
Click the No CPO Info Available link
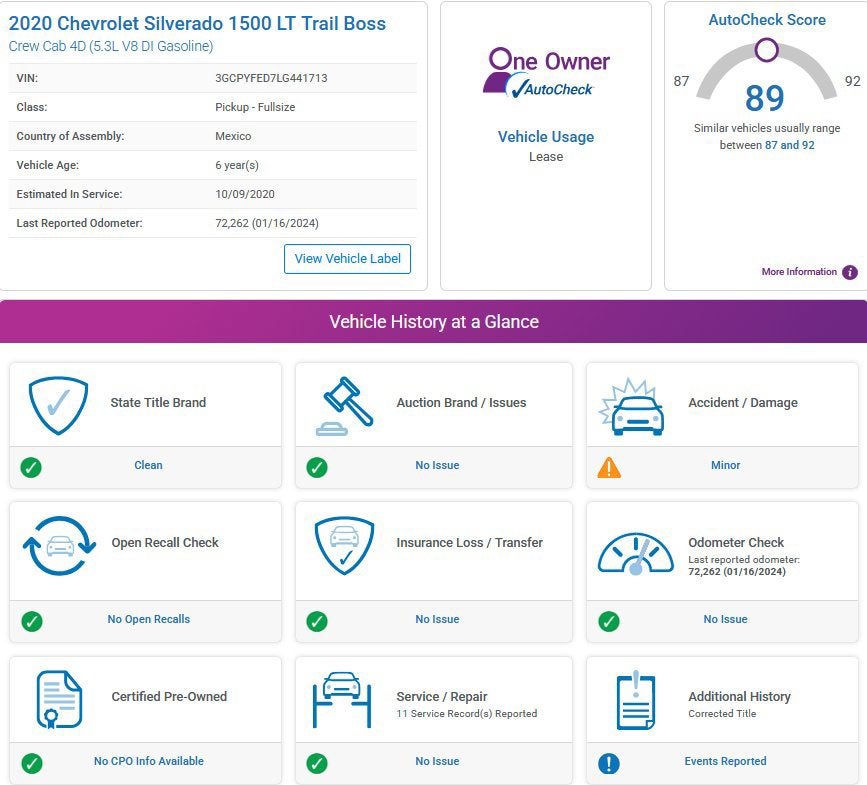coord(149,761)
